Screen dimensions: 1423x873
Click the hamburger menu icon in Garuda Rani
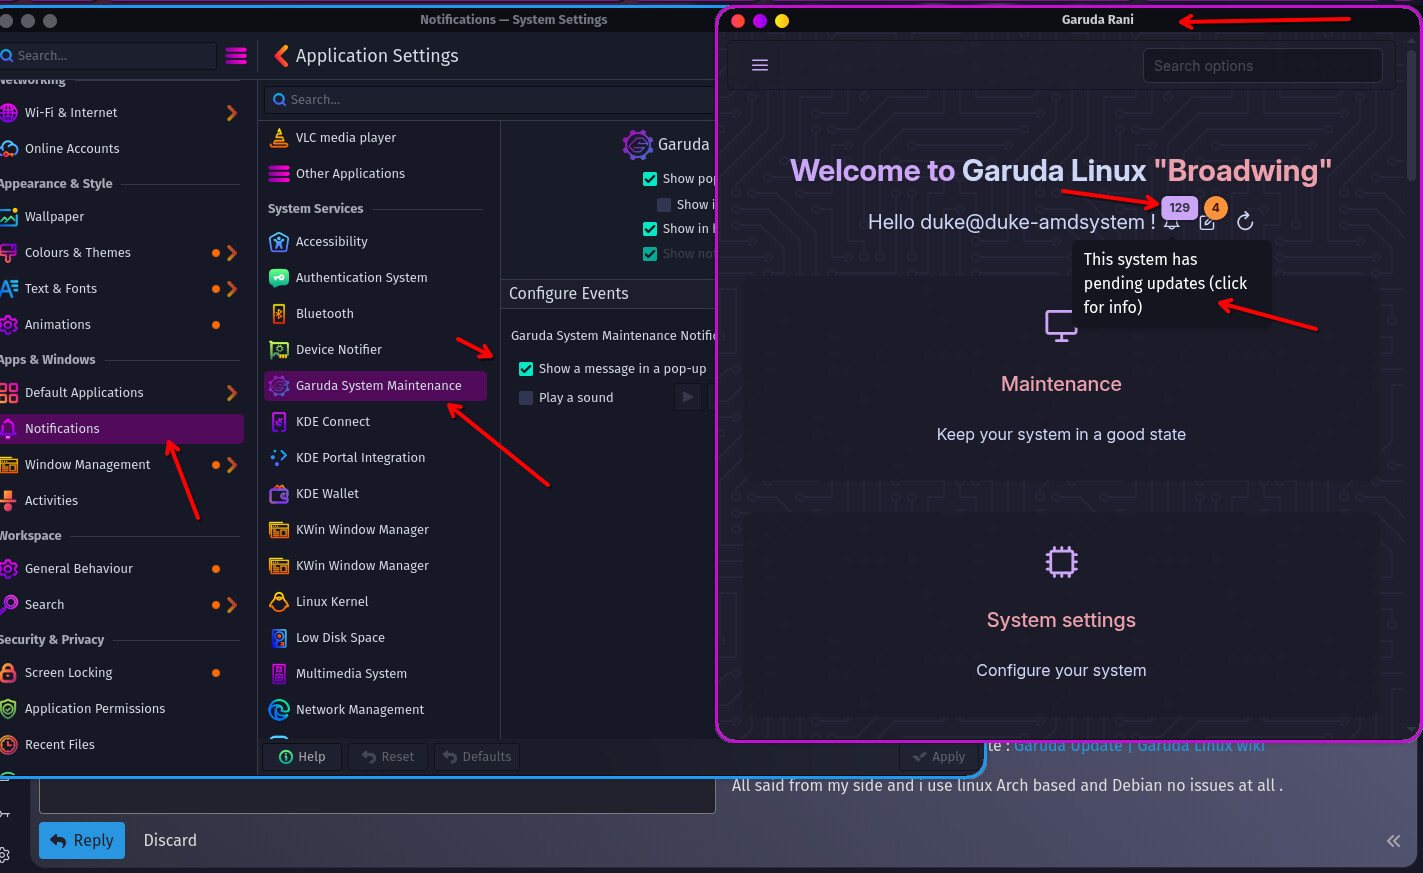(x=760, y=65)
